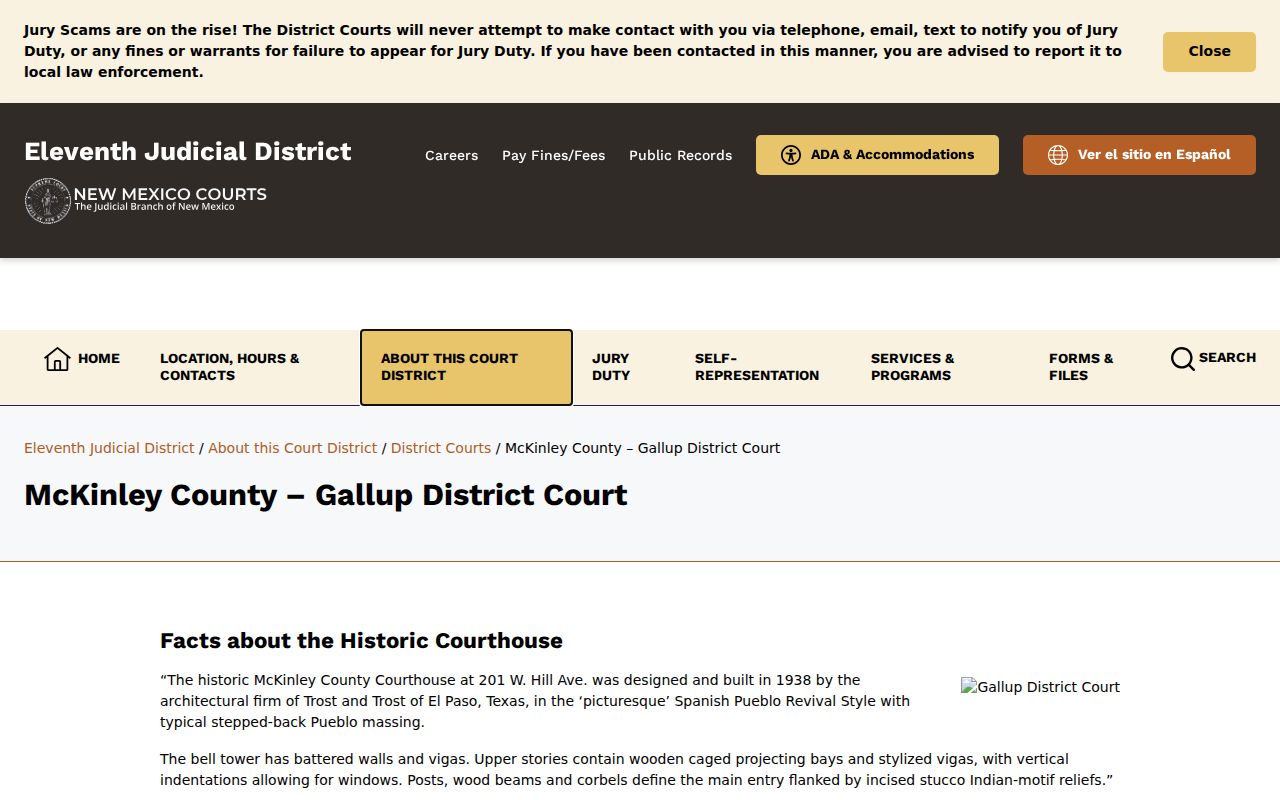This screenshot has height=800, width=1280.
Task: Open the Careers link
Action: [x=451, y=155]
